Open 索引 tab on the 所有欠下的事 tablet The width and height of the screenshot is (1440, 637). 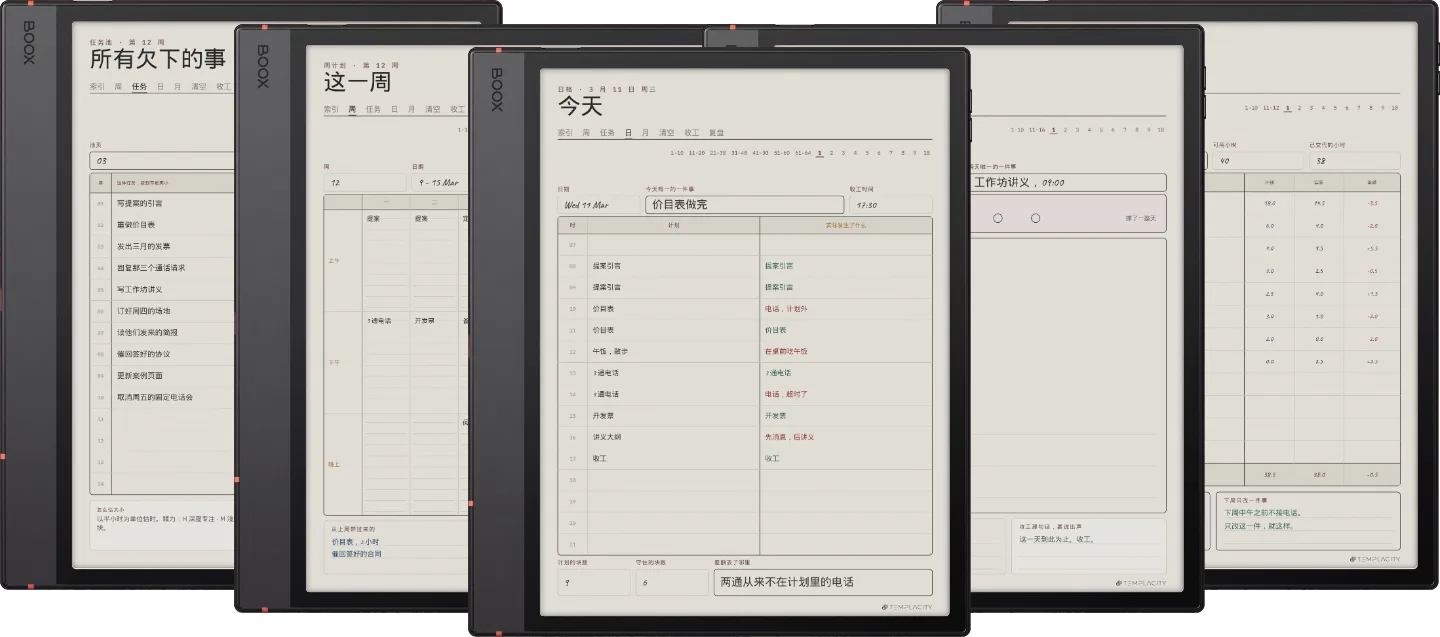click(97, 86)
